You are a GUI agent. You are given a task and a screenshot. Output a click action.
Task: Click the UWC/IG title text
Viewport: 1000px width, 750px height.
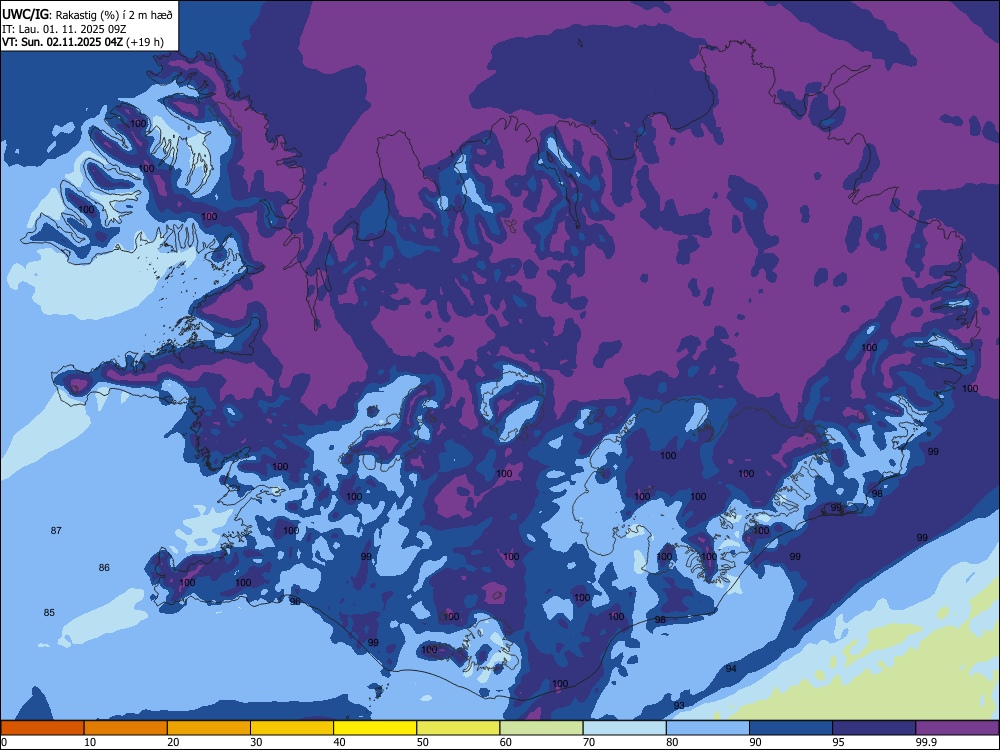[x=25, y=14]
